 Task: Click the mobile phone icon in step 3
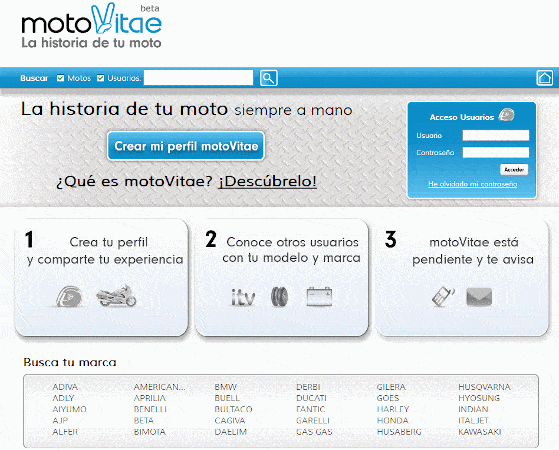[x=443, y=297]
